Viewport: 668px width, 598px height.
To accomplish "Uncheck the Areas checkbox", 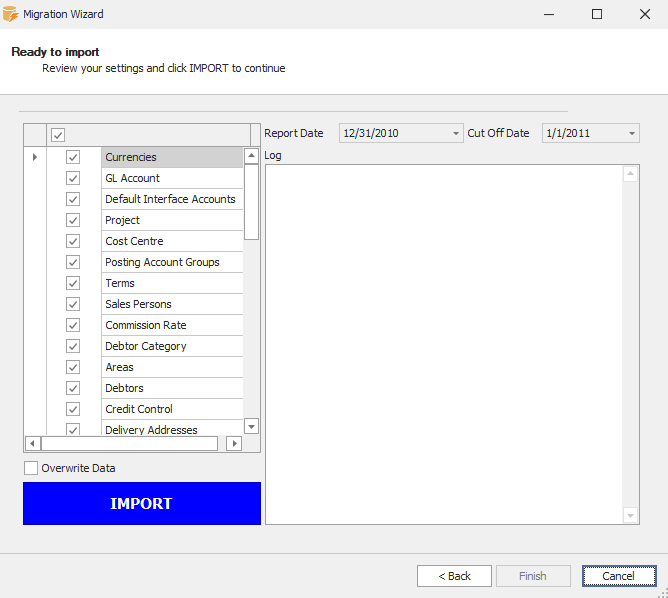I will [73, 367].
